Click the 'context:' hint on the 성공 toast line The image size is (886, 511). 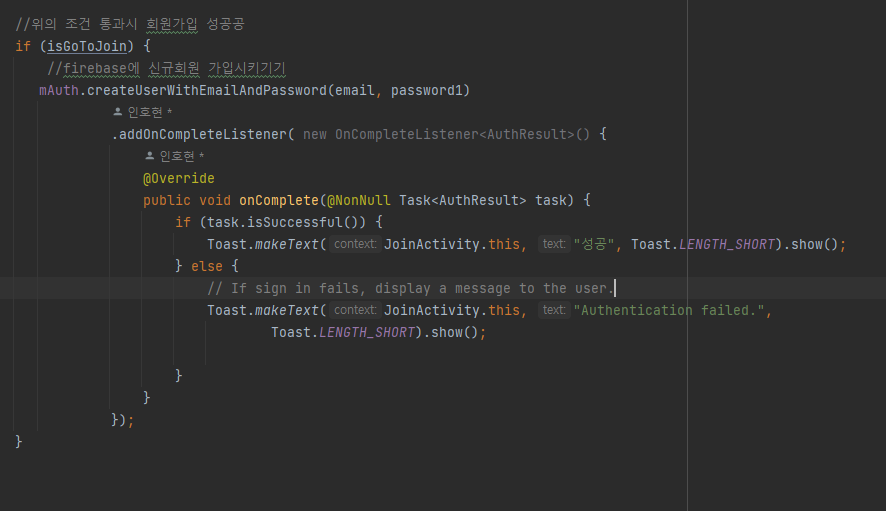pos(355,244)
